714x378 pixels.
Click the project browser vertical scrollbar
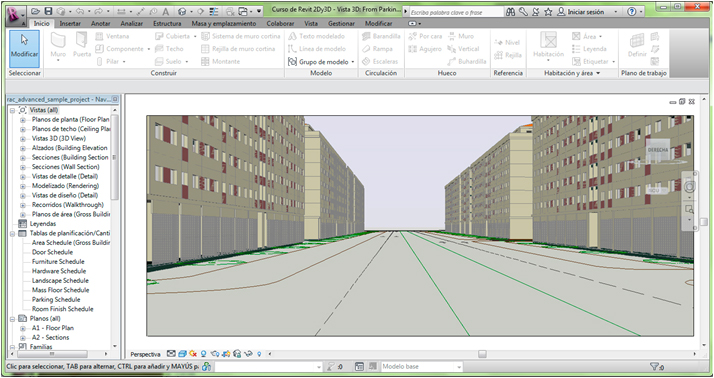(x=115, y=157)
